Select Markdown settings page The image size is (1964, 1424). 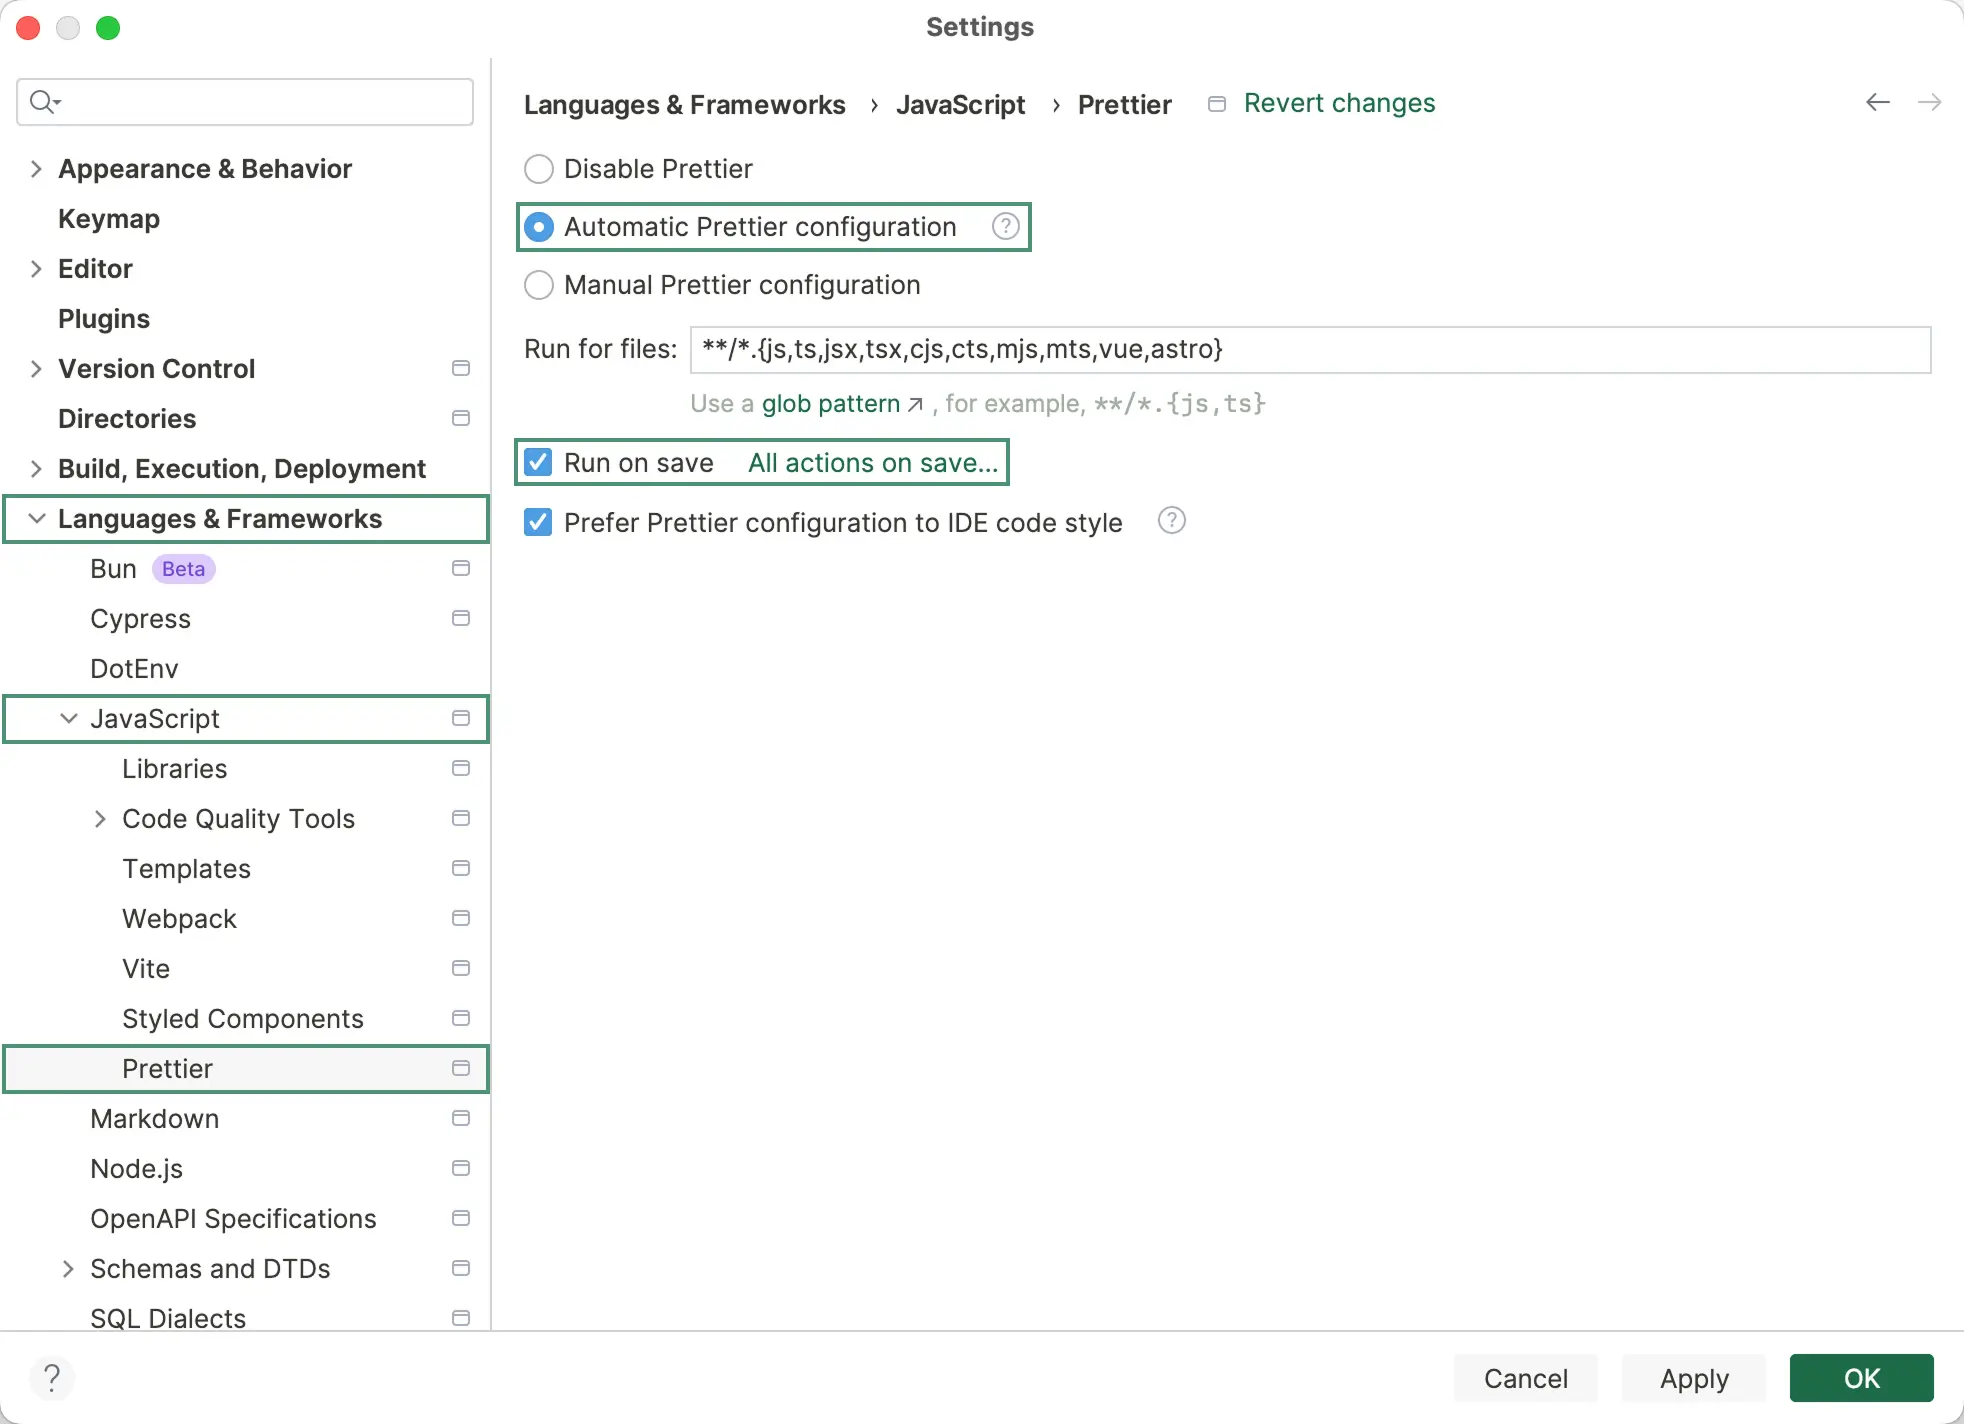[x=154, y=1118]
